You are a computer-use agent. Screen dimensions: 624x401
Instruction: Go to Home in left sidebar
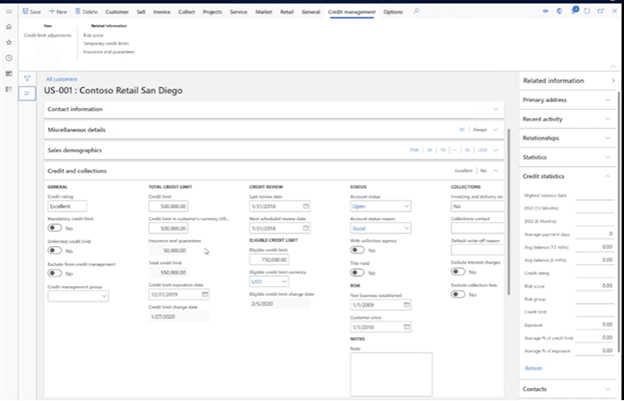tap(9, 27)
